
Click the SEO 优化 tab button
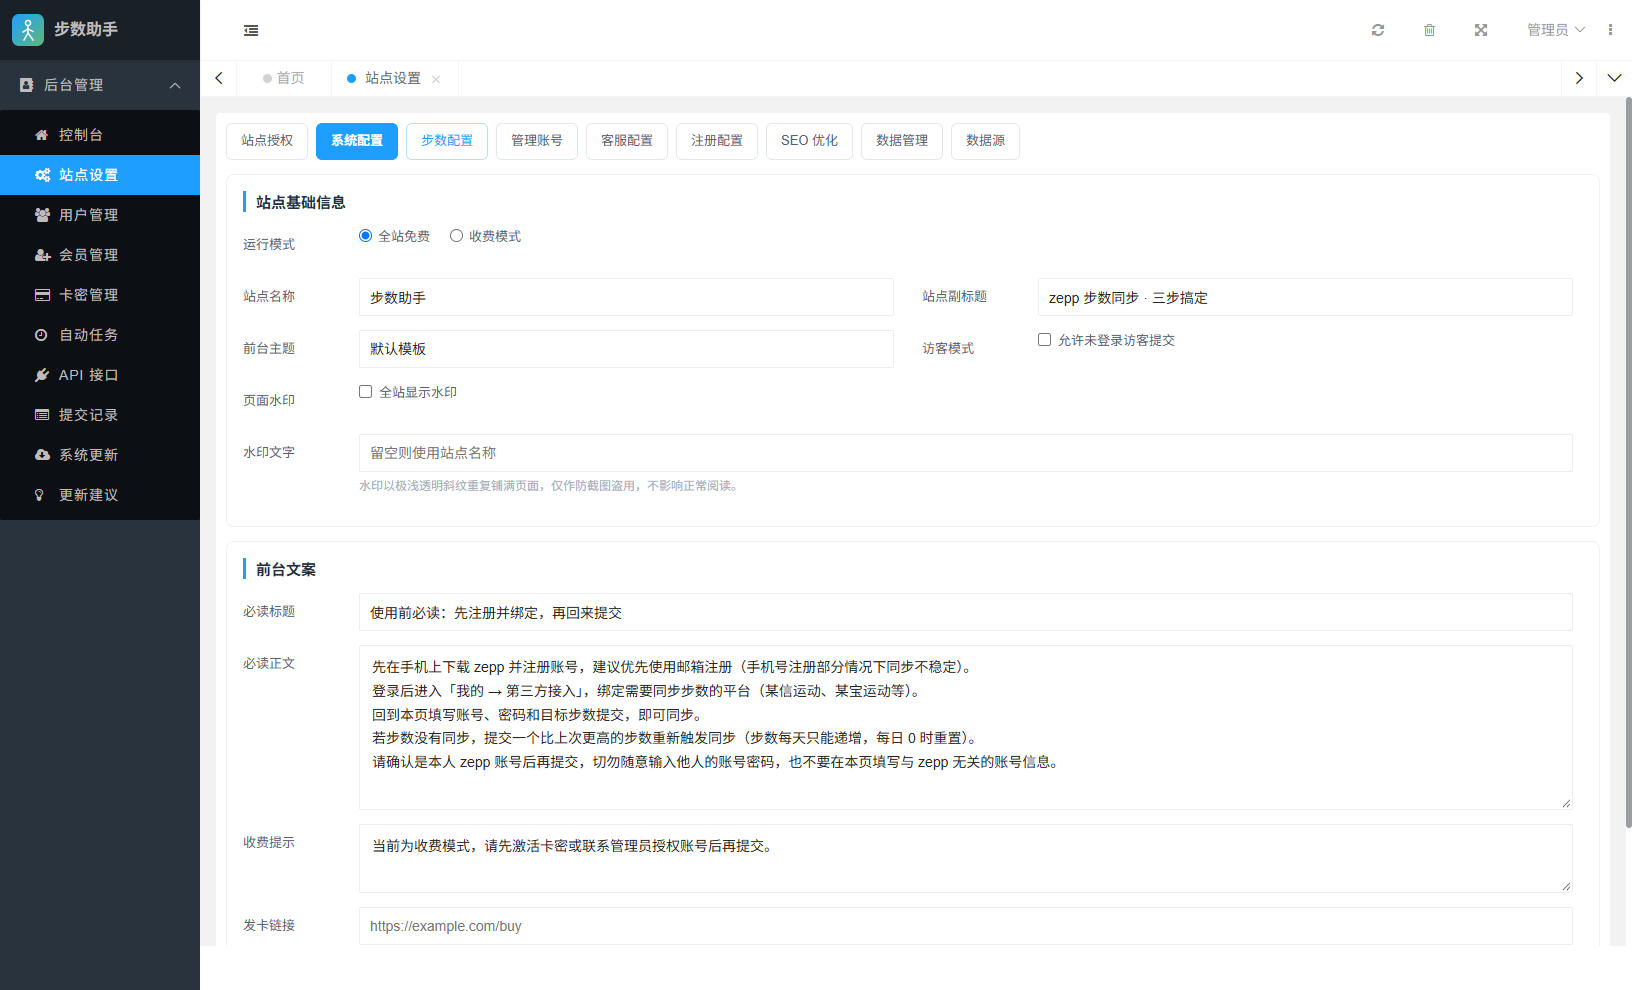click(809, 141)
